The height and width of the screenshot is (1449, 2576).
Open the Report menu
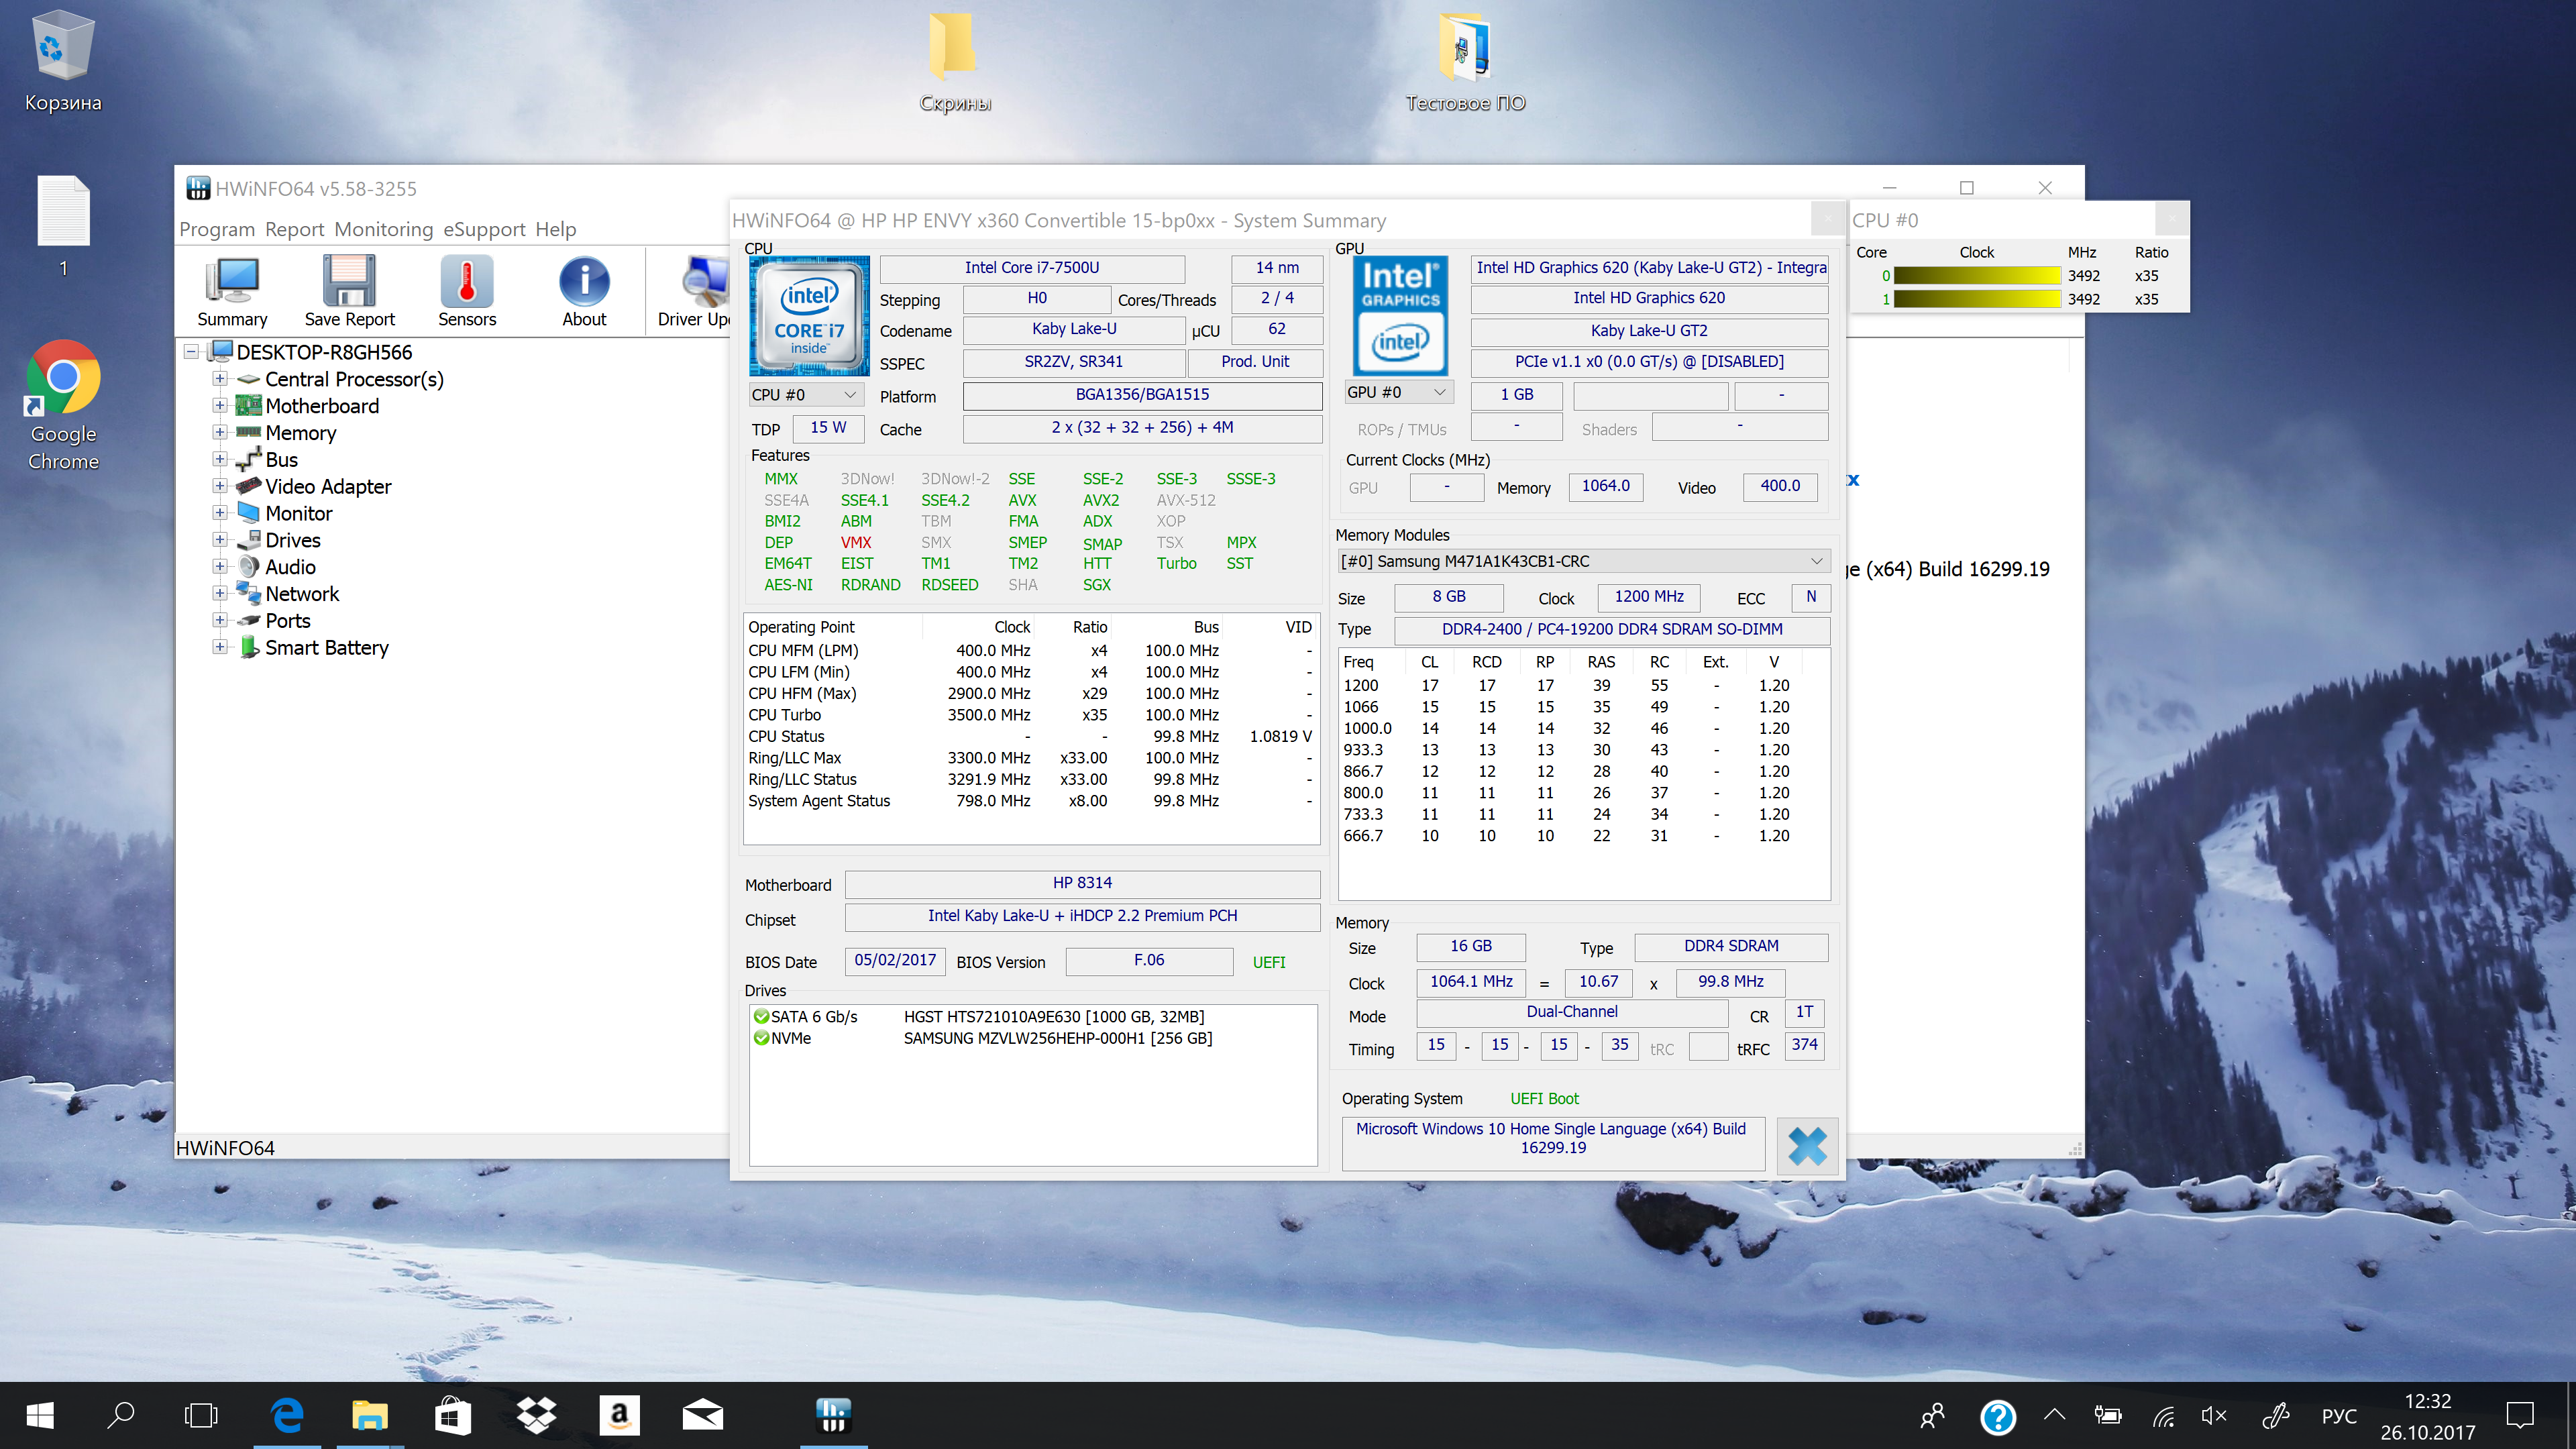coord(295,229)
